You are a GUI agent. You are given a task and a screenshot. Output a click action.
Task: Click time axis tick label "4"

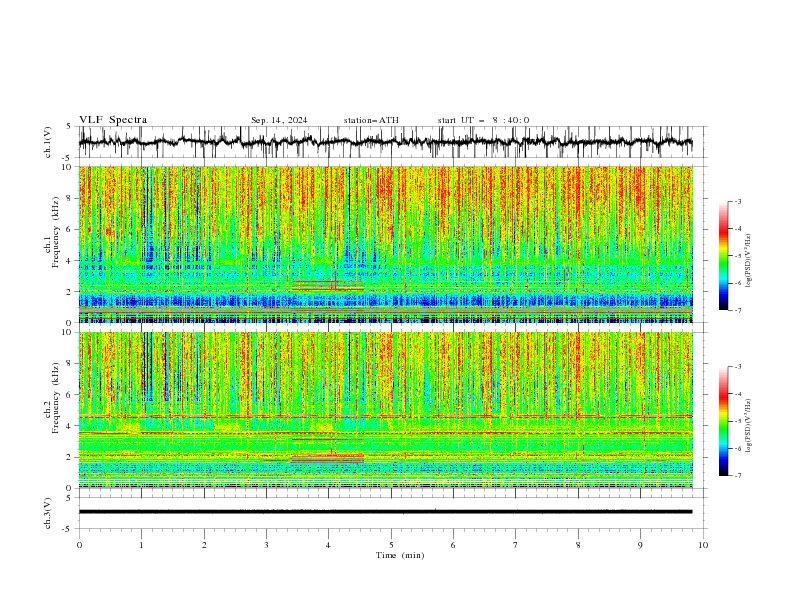pyautogui.click(x=328, y=545)
